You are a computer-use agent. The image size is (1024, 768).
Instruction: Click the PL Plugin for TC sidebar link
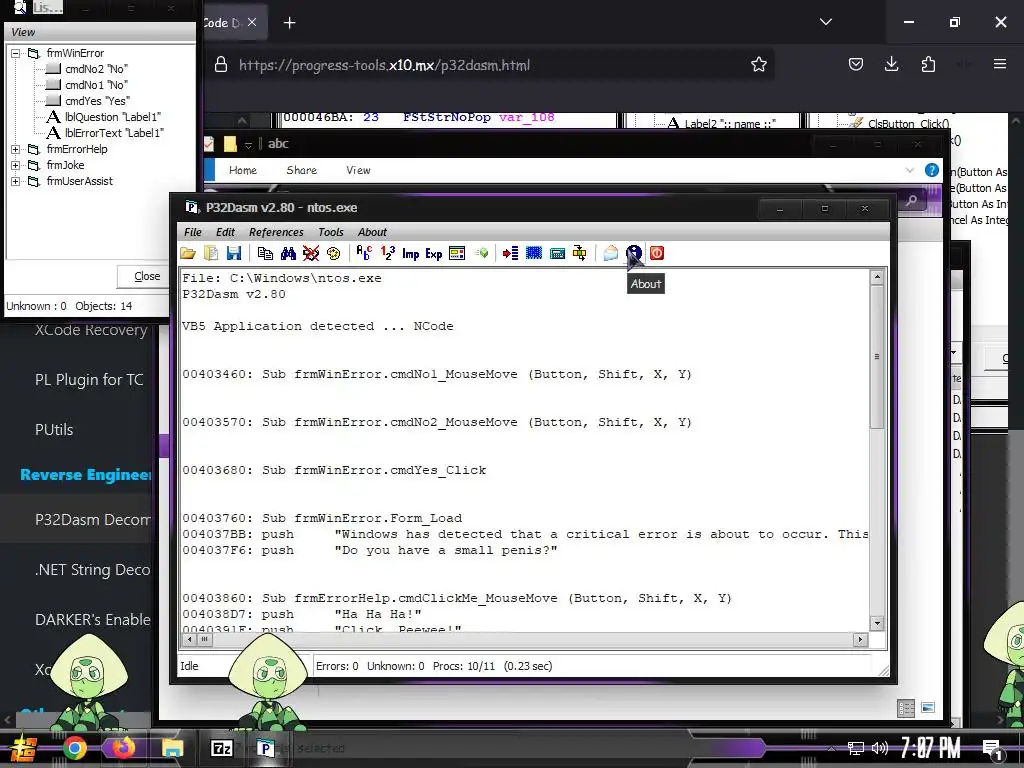[89, 379]
